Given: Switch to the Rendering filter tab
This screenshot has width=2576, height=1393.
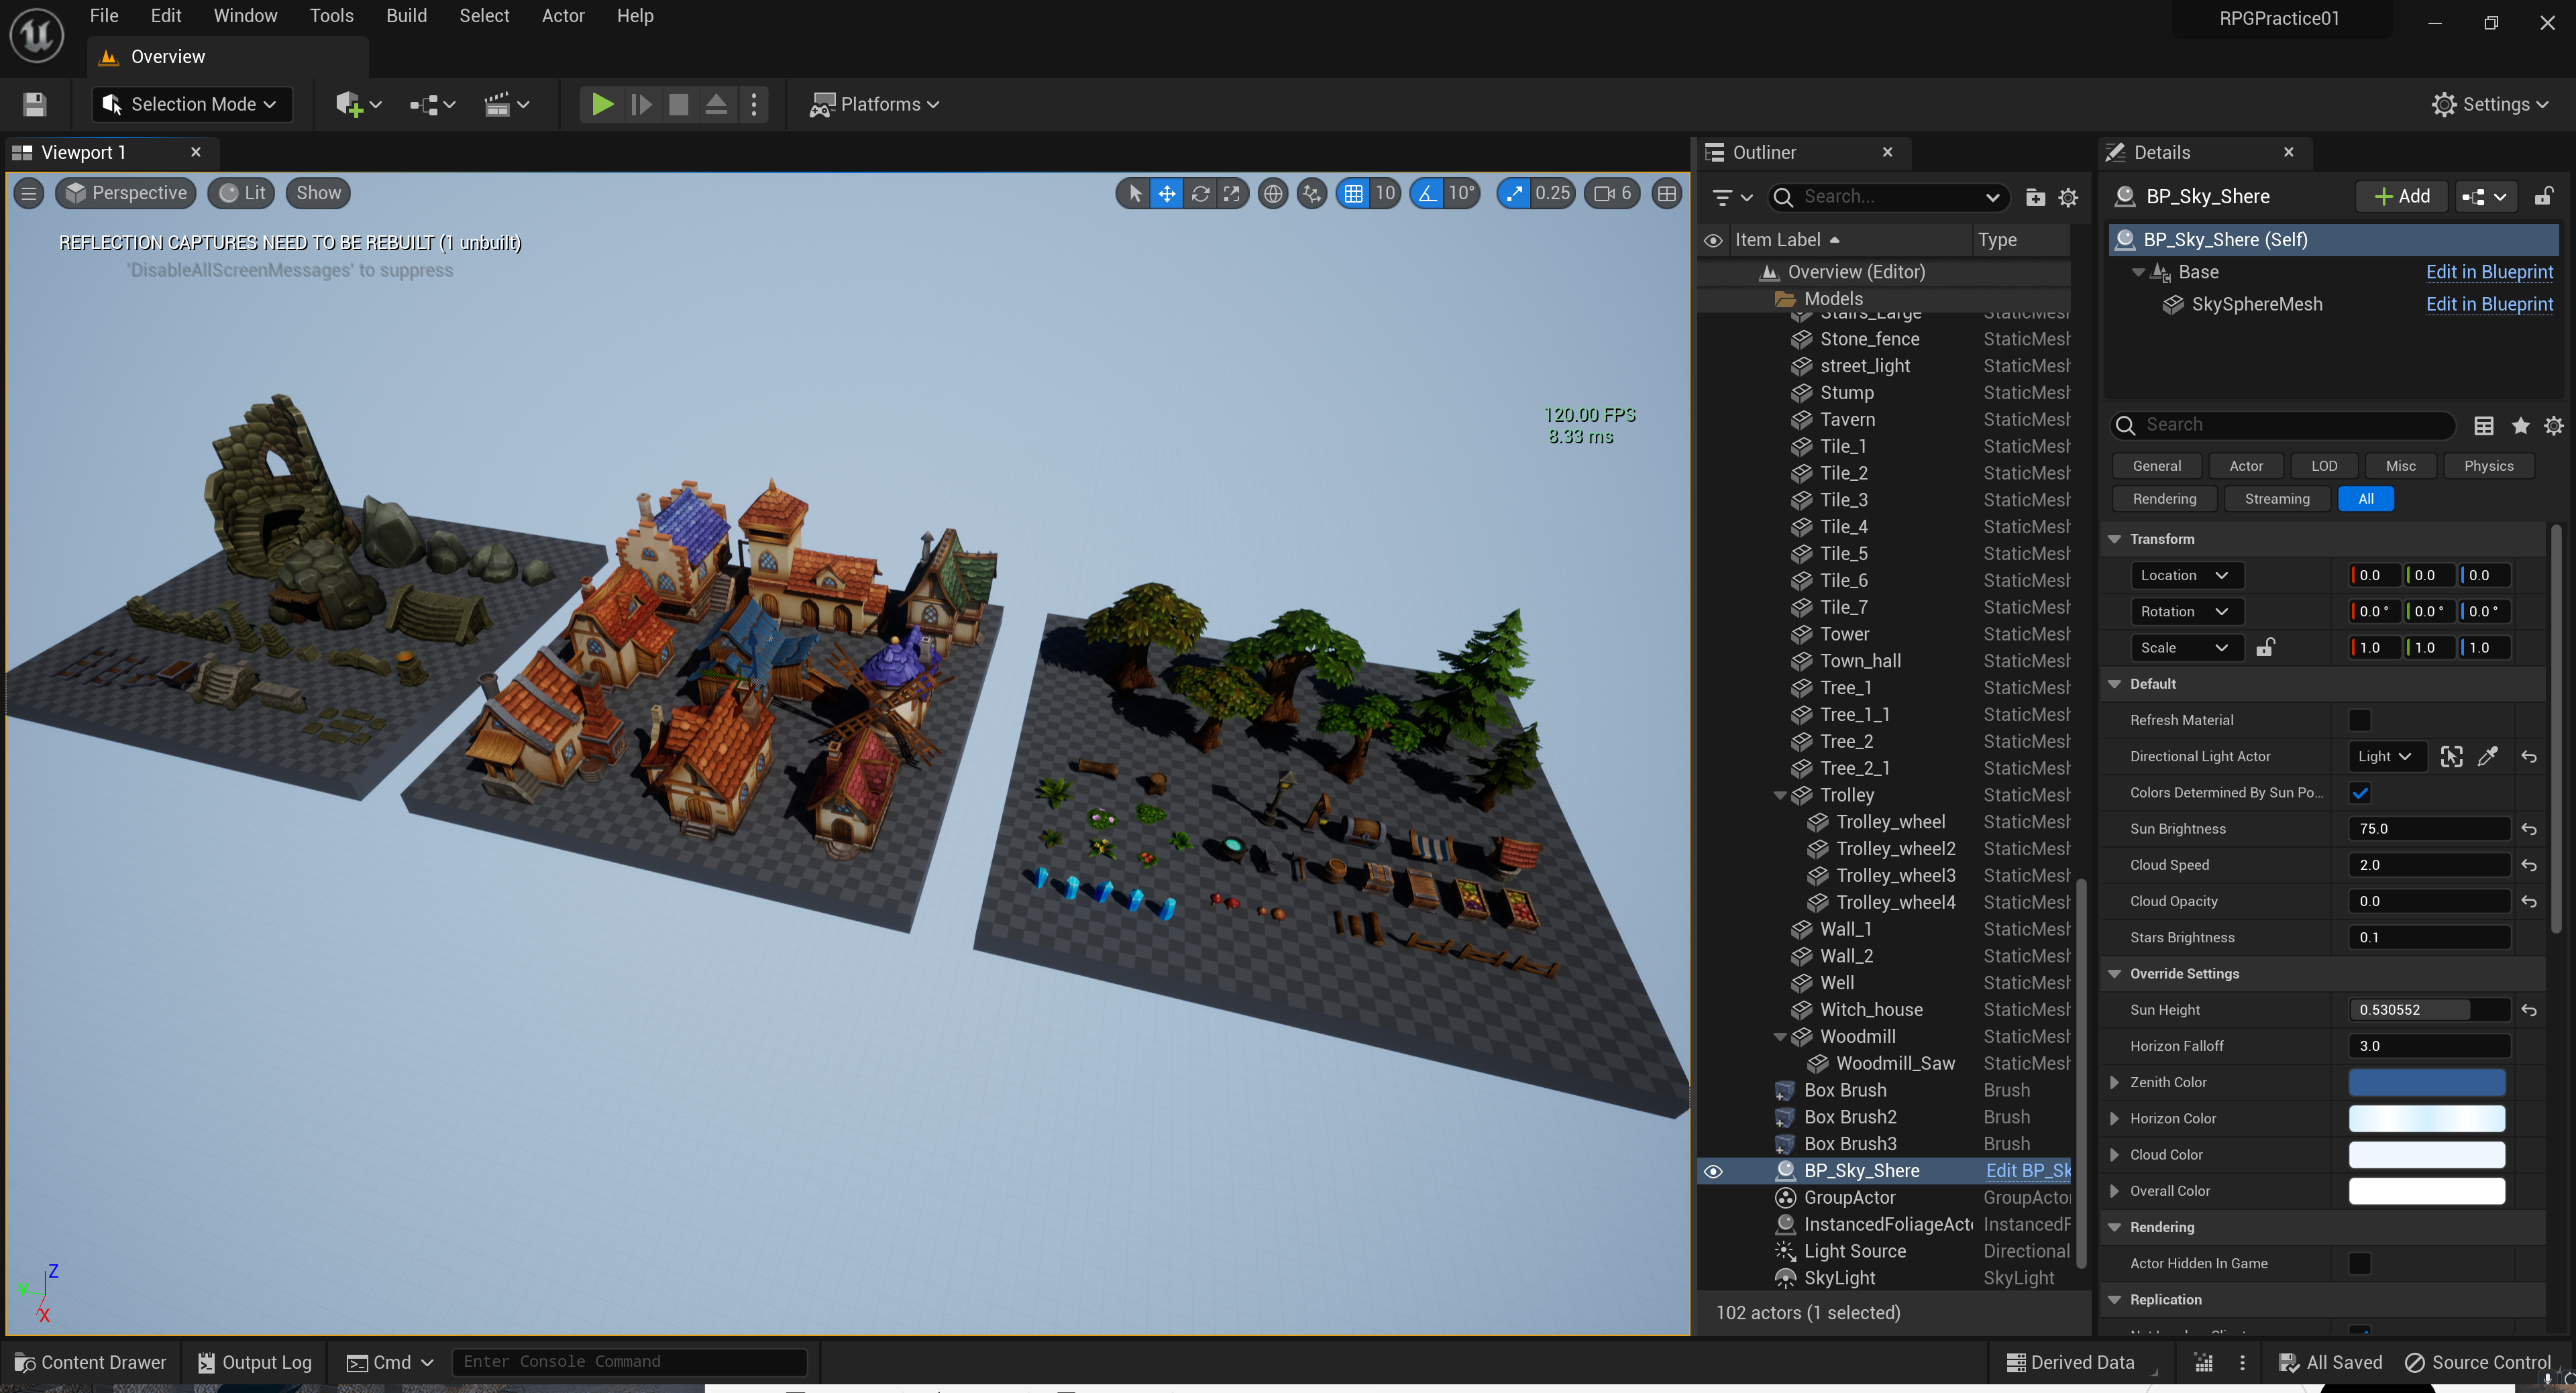Looking at the screenshot, I should click(2164, 499).
